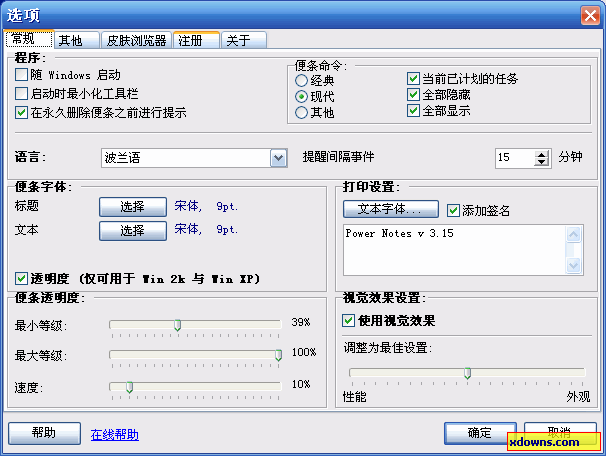This screenshot has width=606, height=456.
Task: Click the signature text box with Power Notes
Action: coord(454,250)
